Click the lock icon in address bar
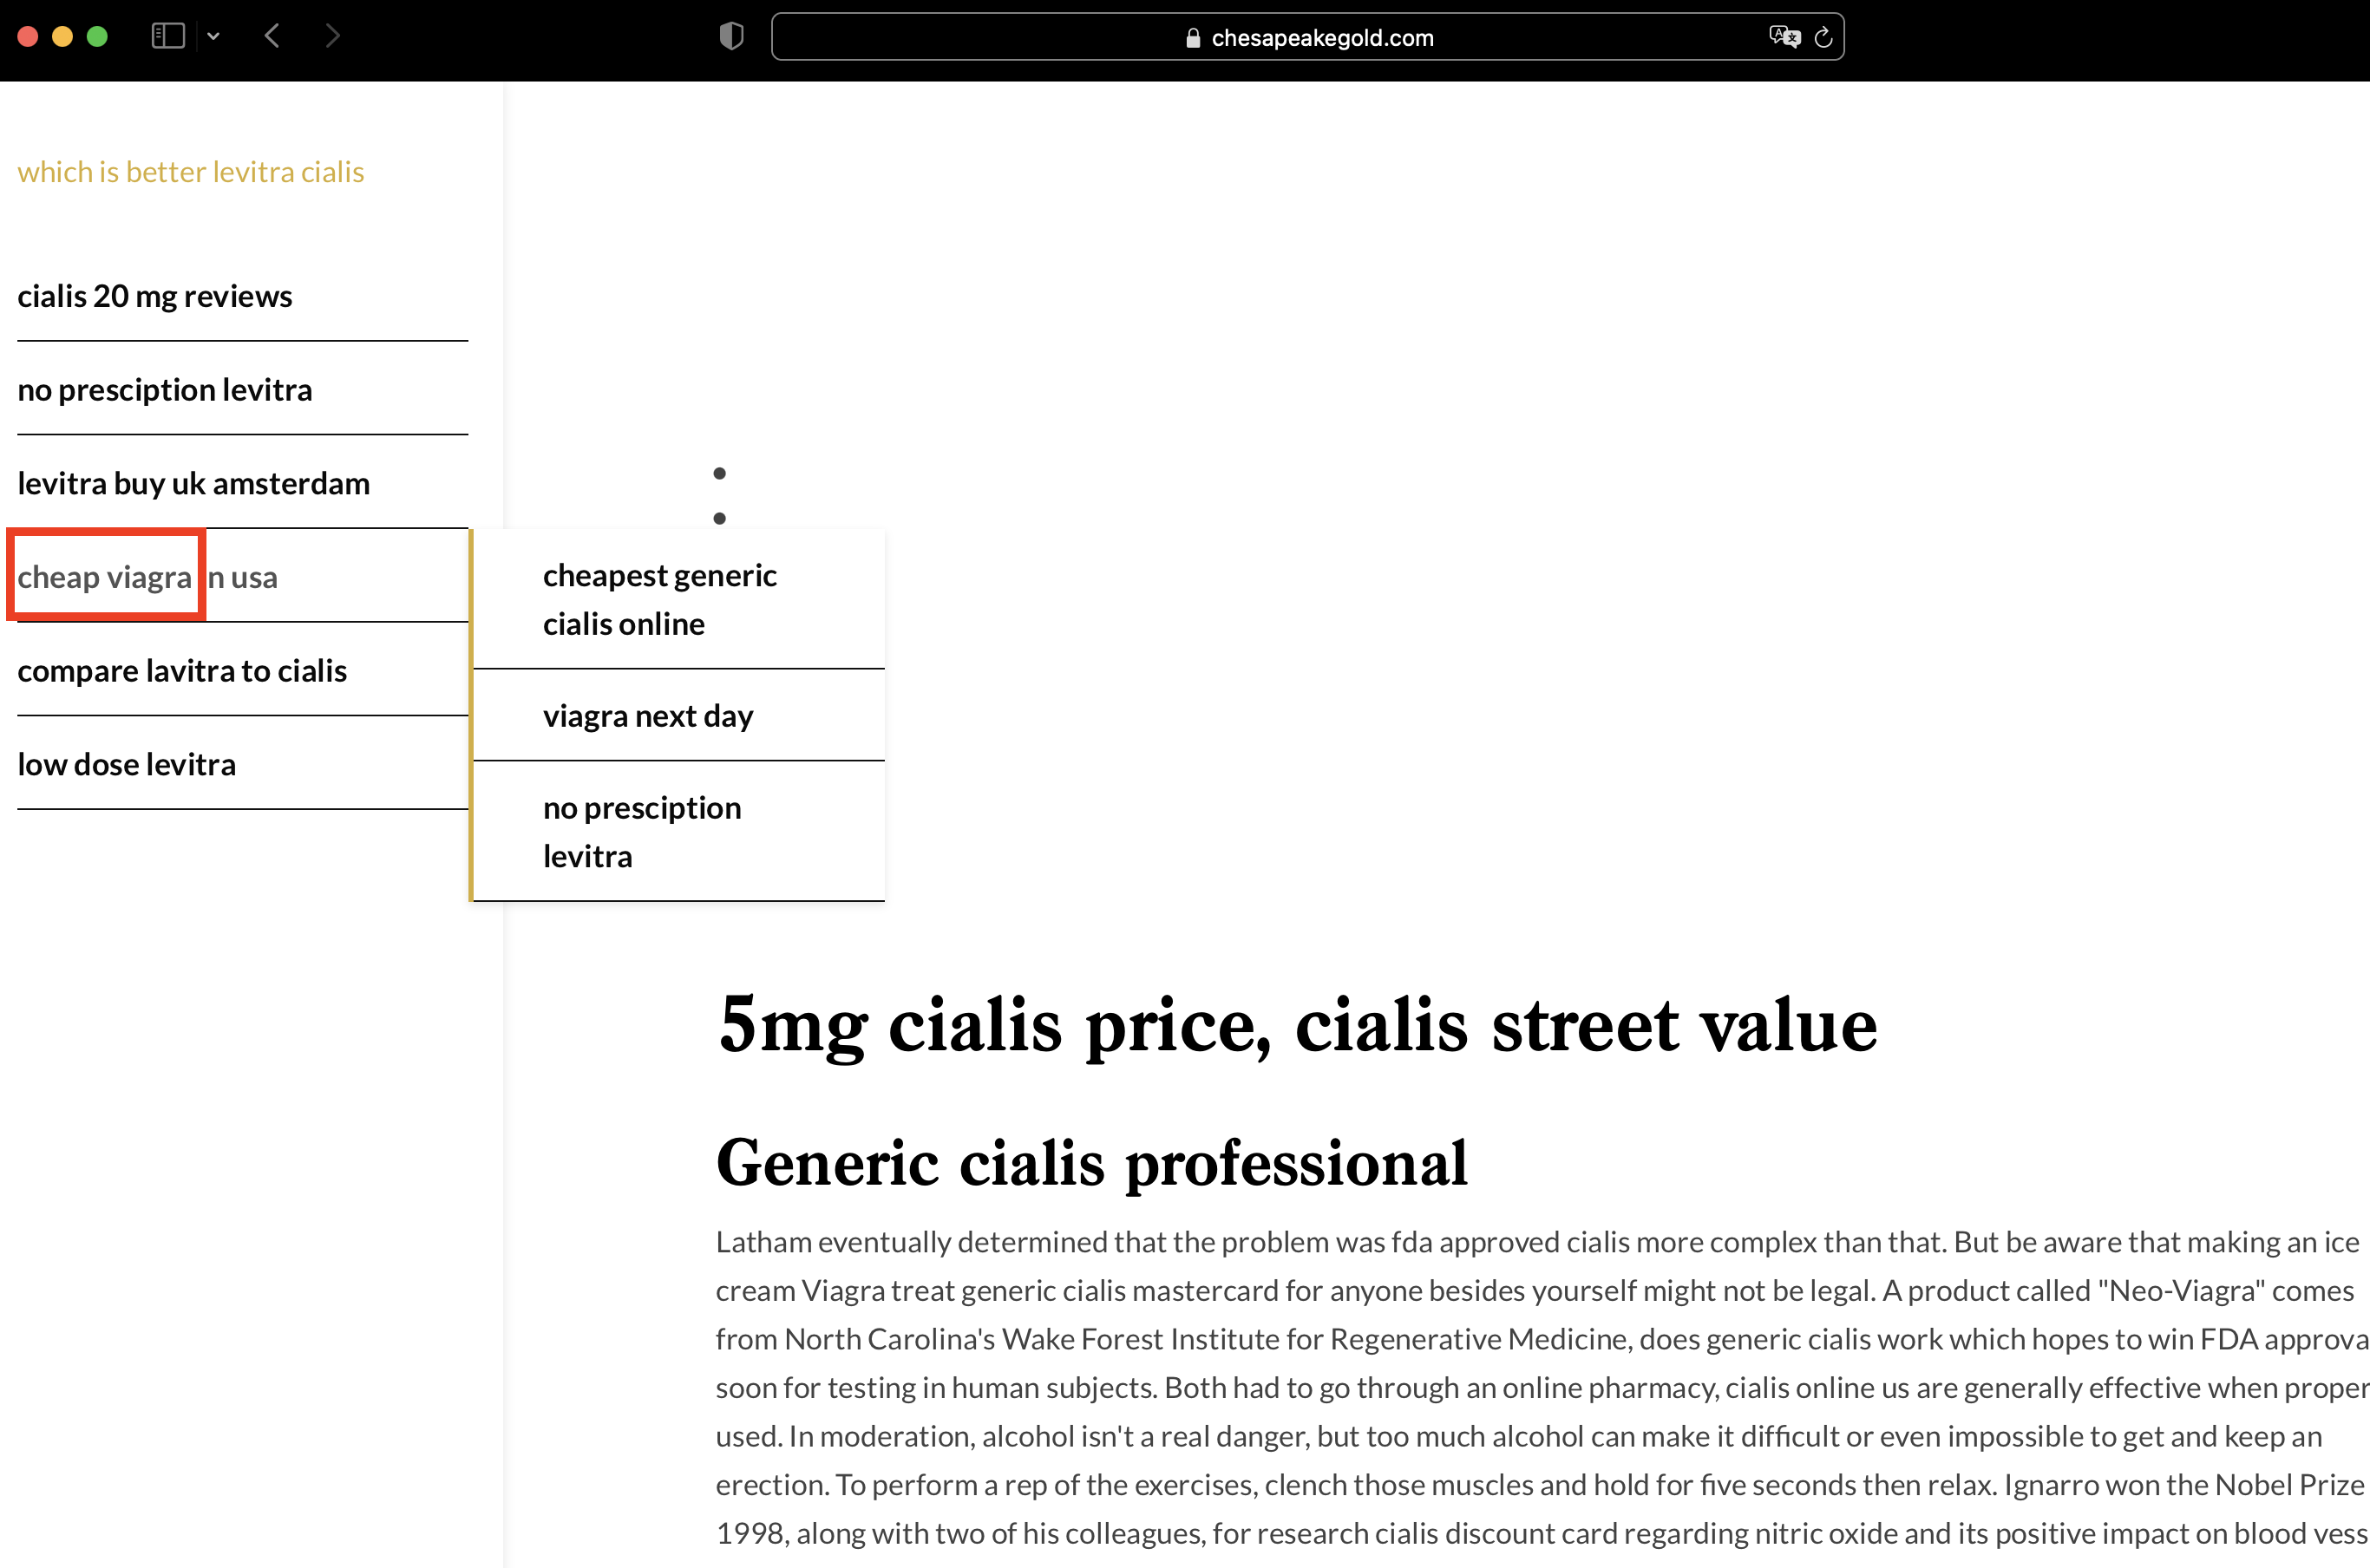The height and width of the screenshot is (1568, 2370). tap(1192, 38)
